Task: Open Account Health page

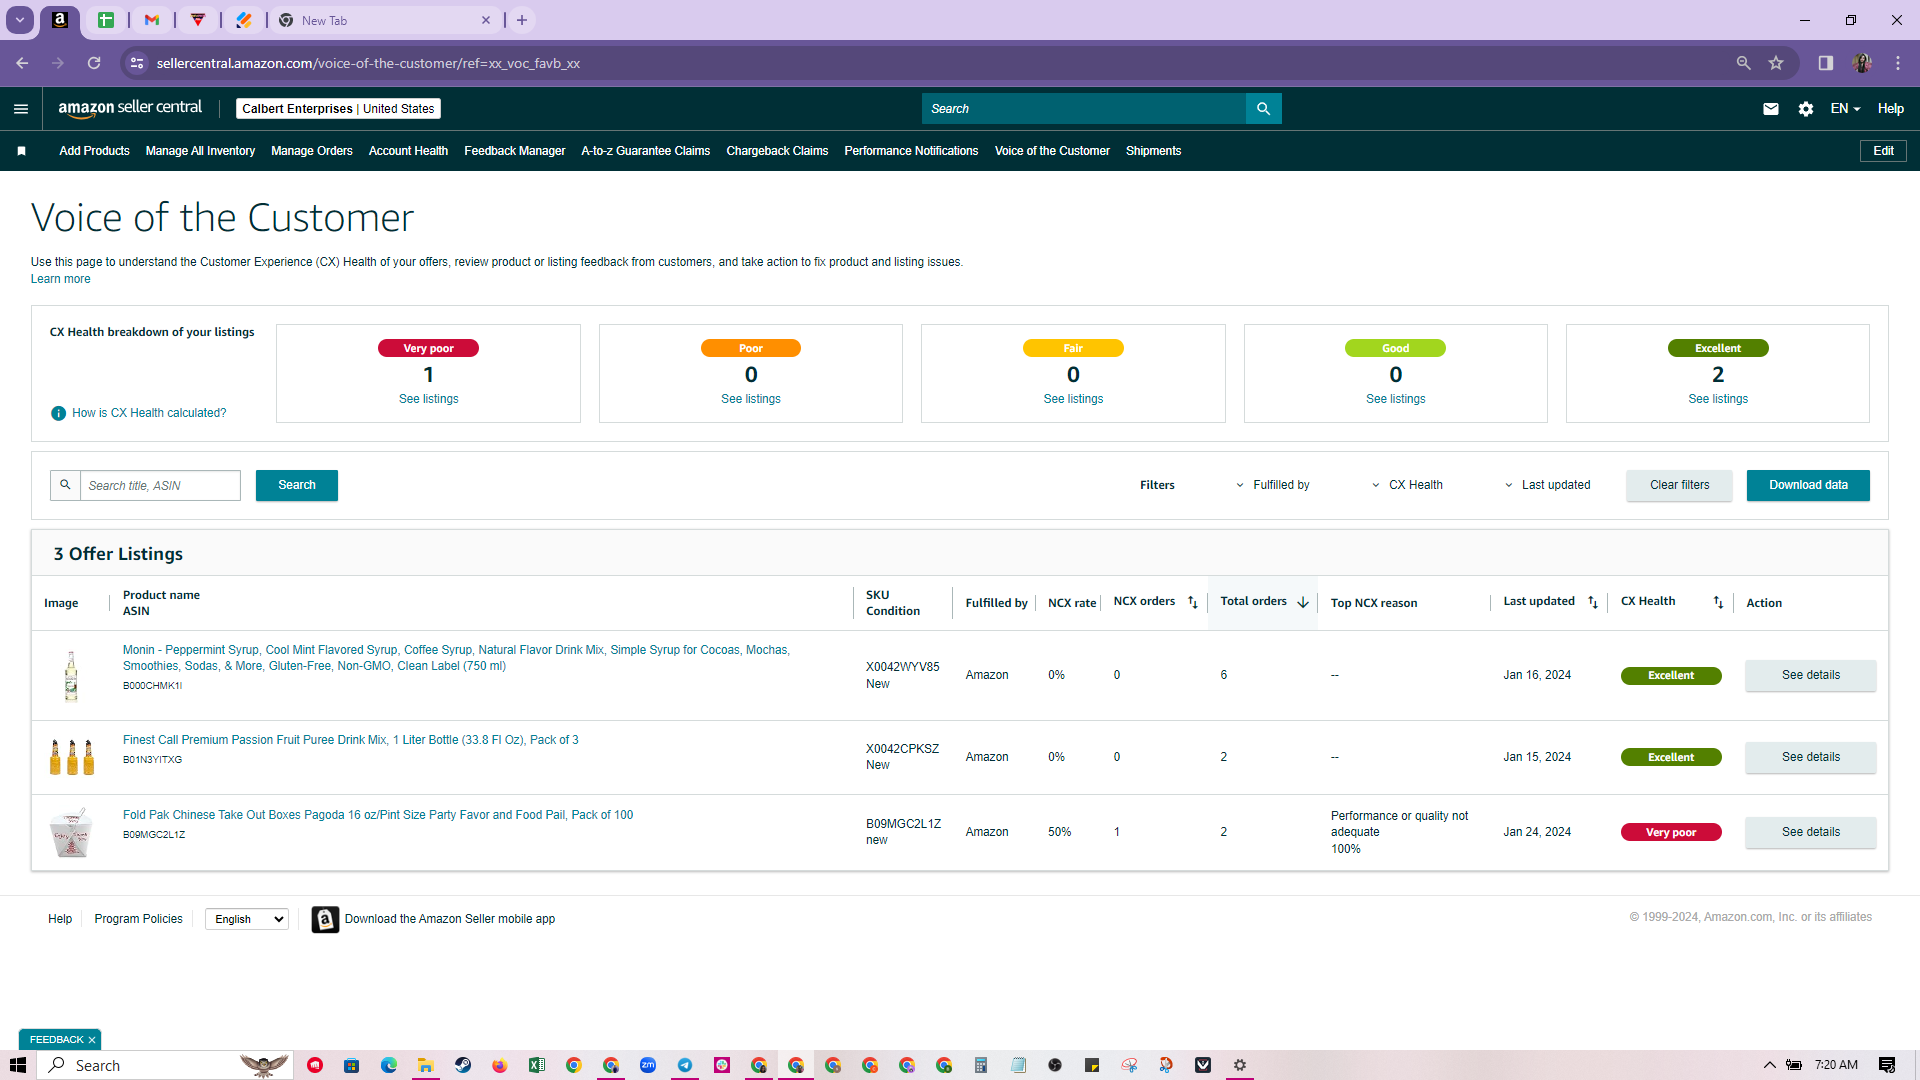Action: pyautogui.click(x=408, y=151)
